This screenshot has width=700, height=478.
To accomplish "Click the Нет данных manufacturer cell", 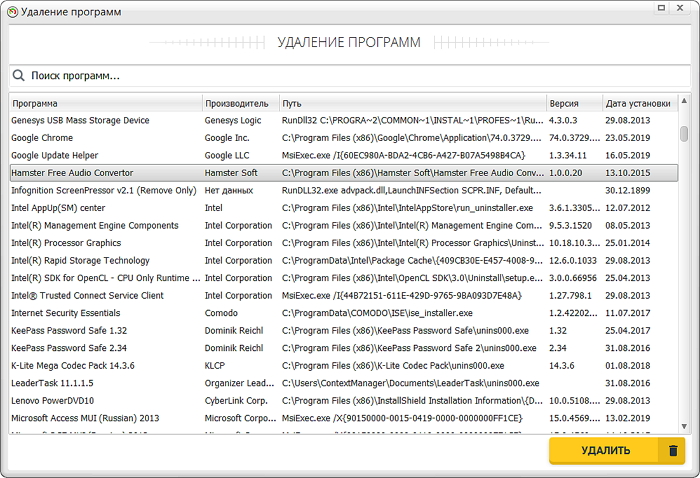I will tap(229, 191).
